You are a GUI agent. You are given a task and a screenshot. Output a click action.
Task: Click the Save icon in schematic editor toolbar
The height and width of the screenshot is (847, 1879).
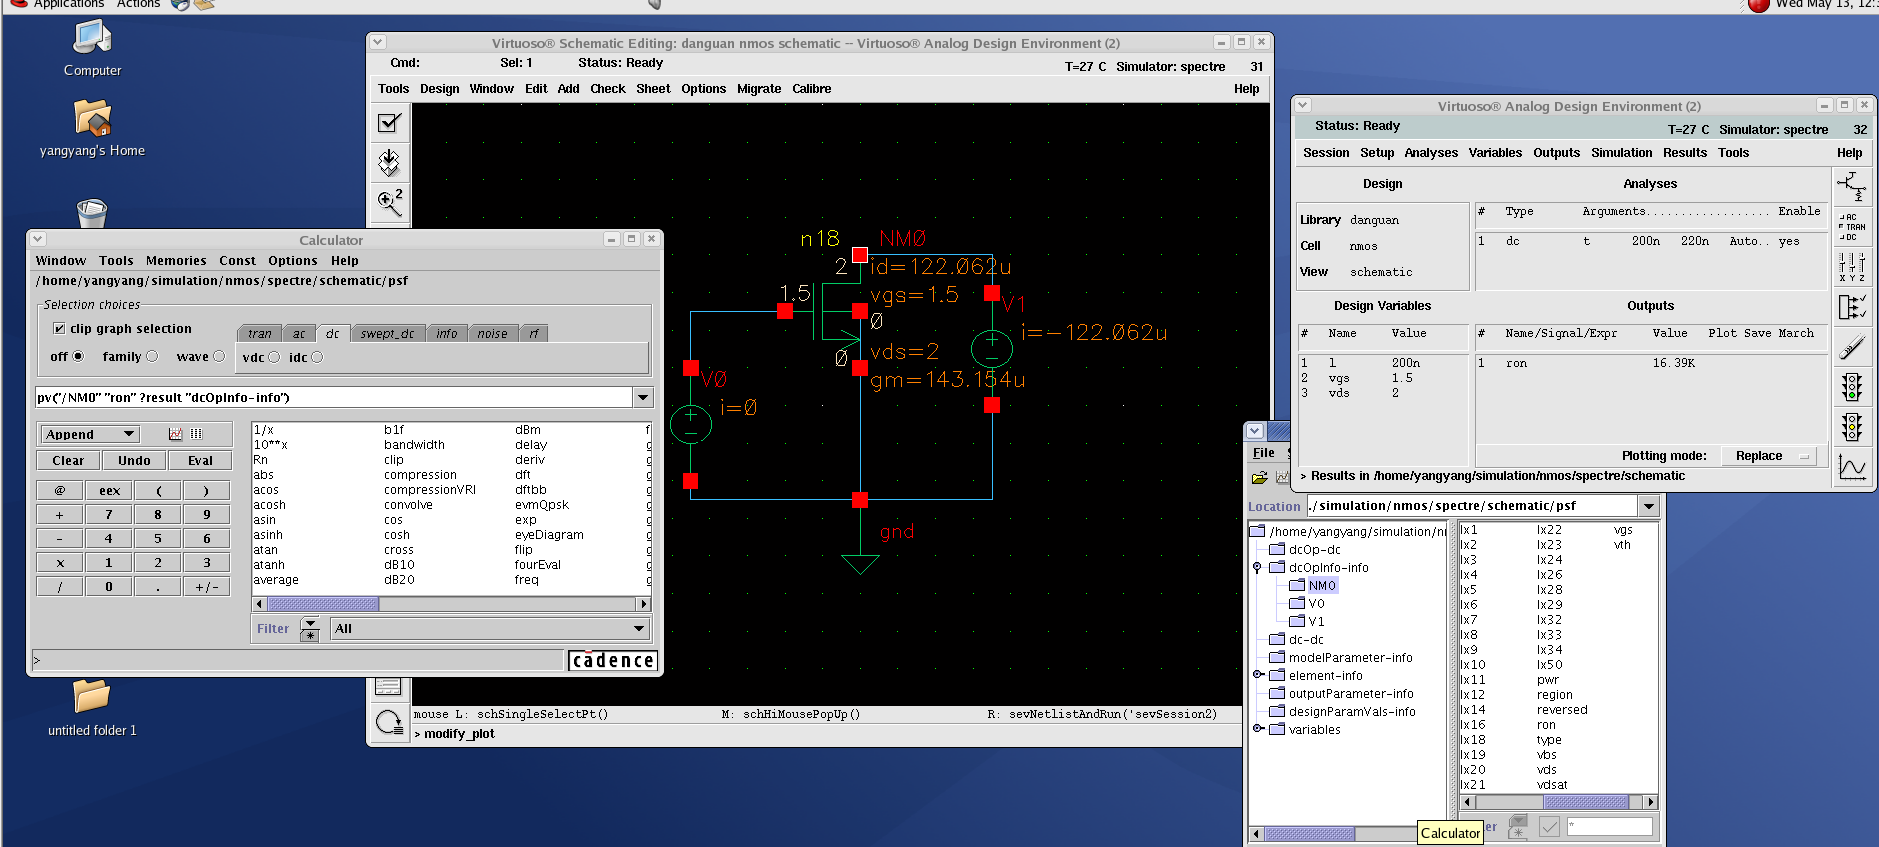pos(389,162)
